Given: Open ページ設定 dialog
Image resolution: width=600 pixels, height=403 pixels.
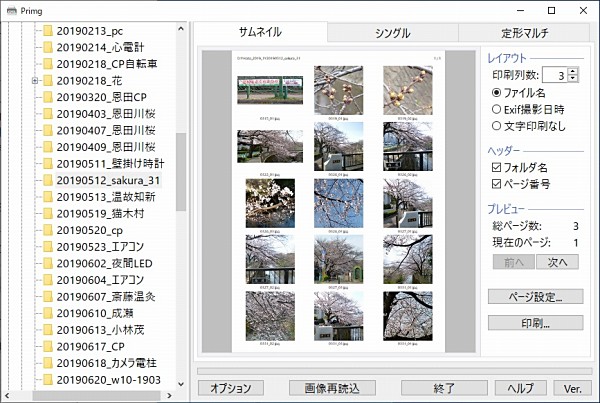Looking at the screenshot, I should click(535, 297).
